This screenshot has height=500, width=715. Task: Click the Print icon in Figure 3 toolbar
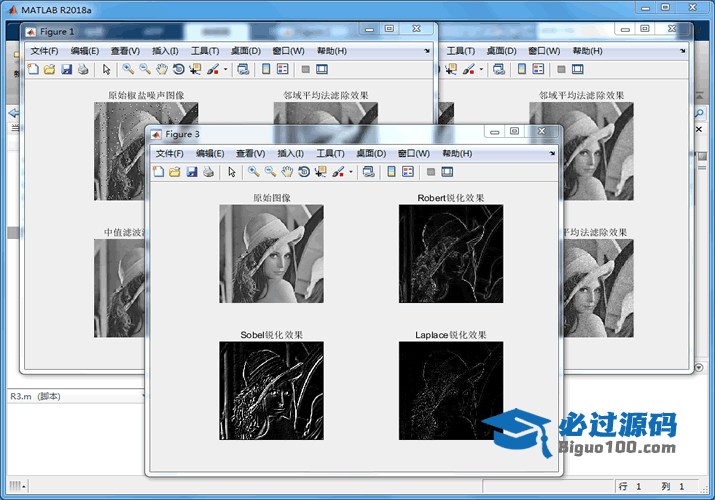coord(208,172)
